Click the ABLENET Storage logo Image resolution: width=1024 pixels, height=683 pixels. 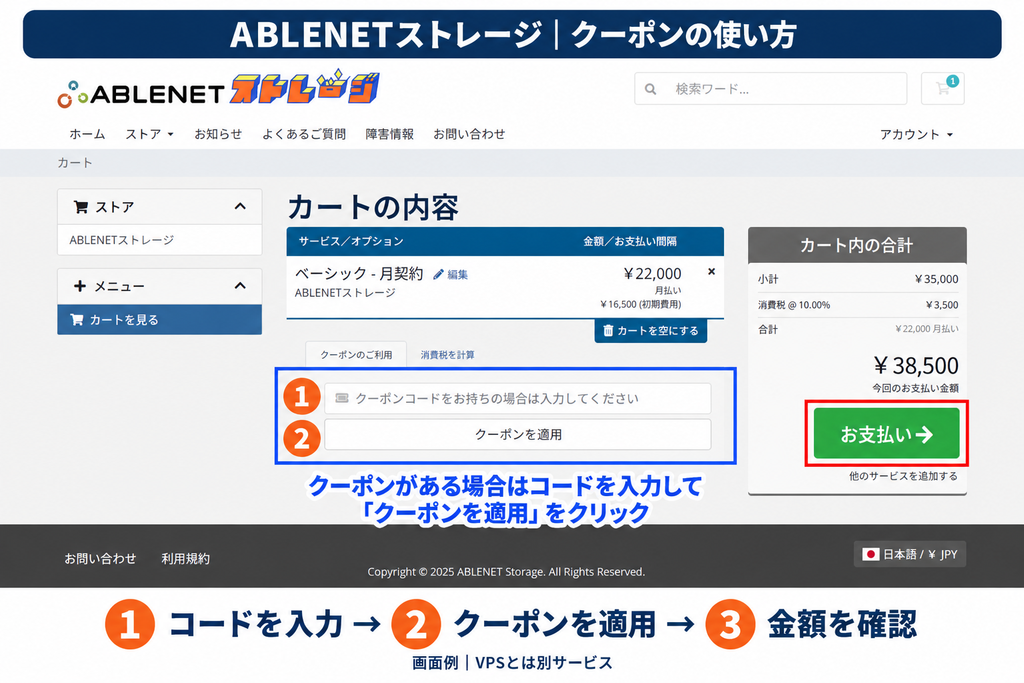(218, 90)
